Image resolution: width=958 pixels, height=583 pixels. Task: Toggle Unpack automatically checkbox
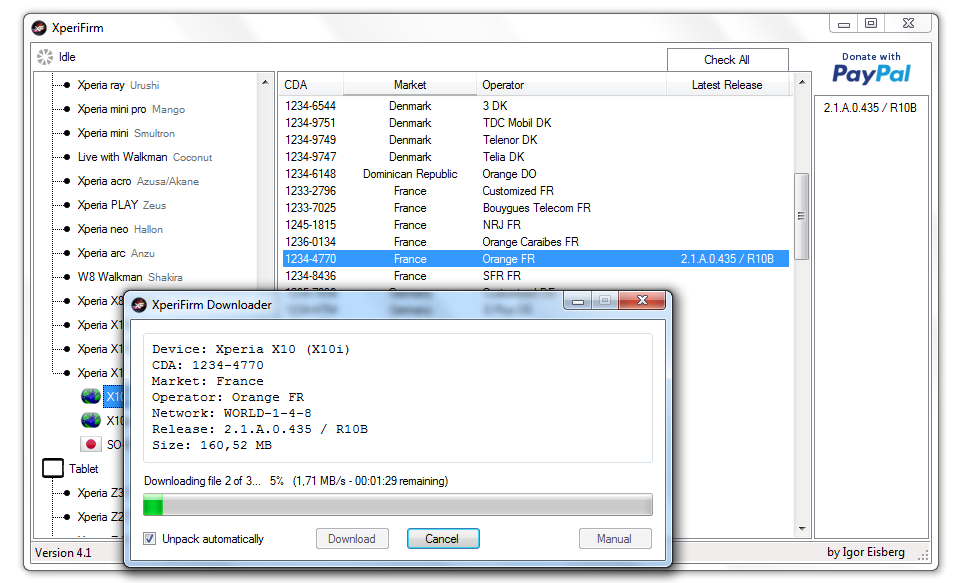click(150, 538)
